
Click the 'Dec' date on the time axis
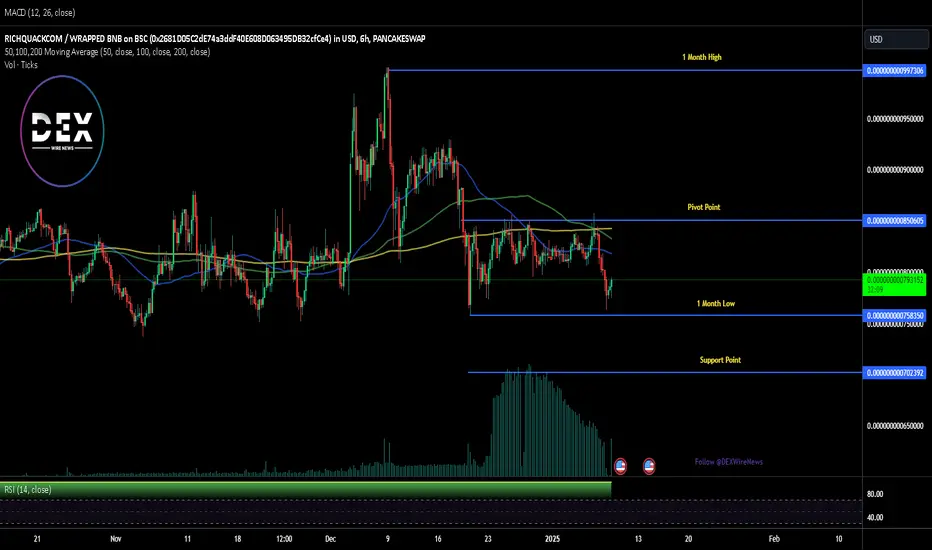[330, 539]
